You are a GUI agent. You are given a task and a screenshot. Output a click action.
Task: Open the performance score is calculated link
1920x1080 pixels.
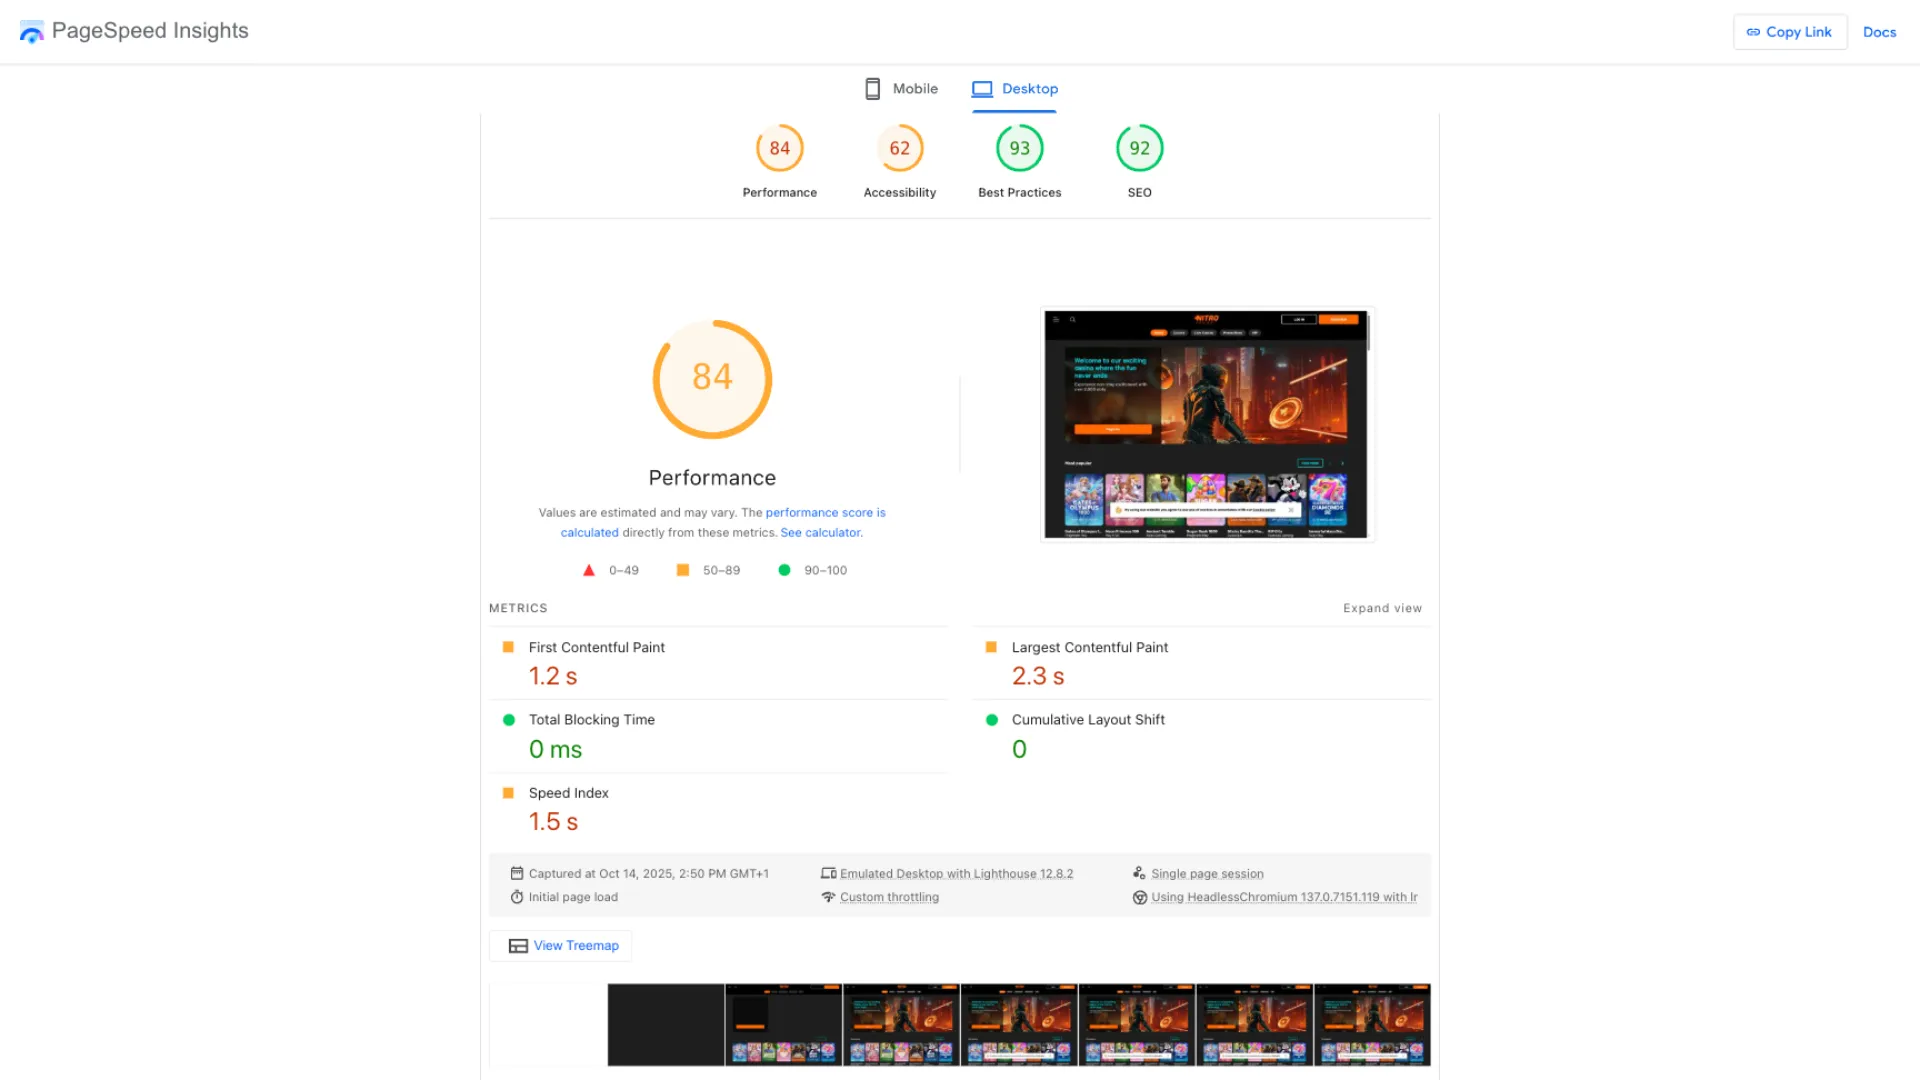[826, 512]
